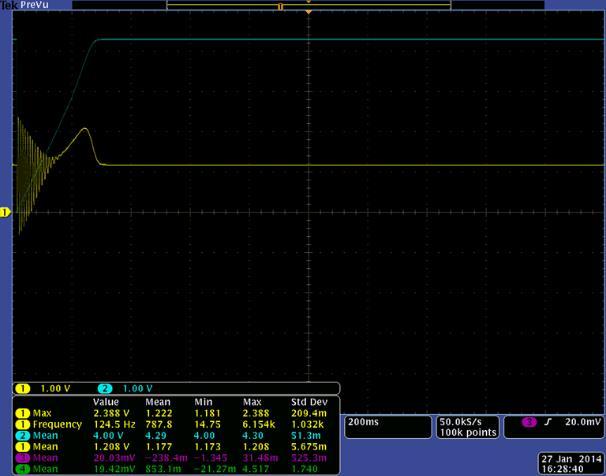Select the purple channel 3 Mean measurement label
The height and width of the screenshot is (476, 606).
(45, 458)
